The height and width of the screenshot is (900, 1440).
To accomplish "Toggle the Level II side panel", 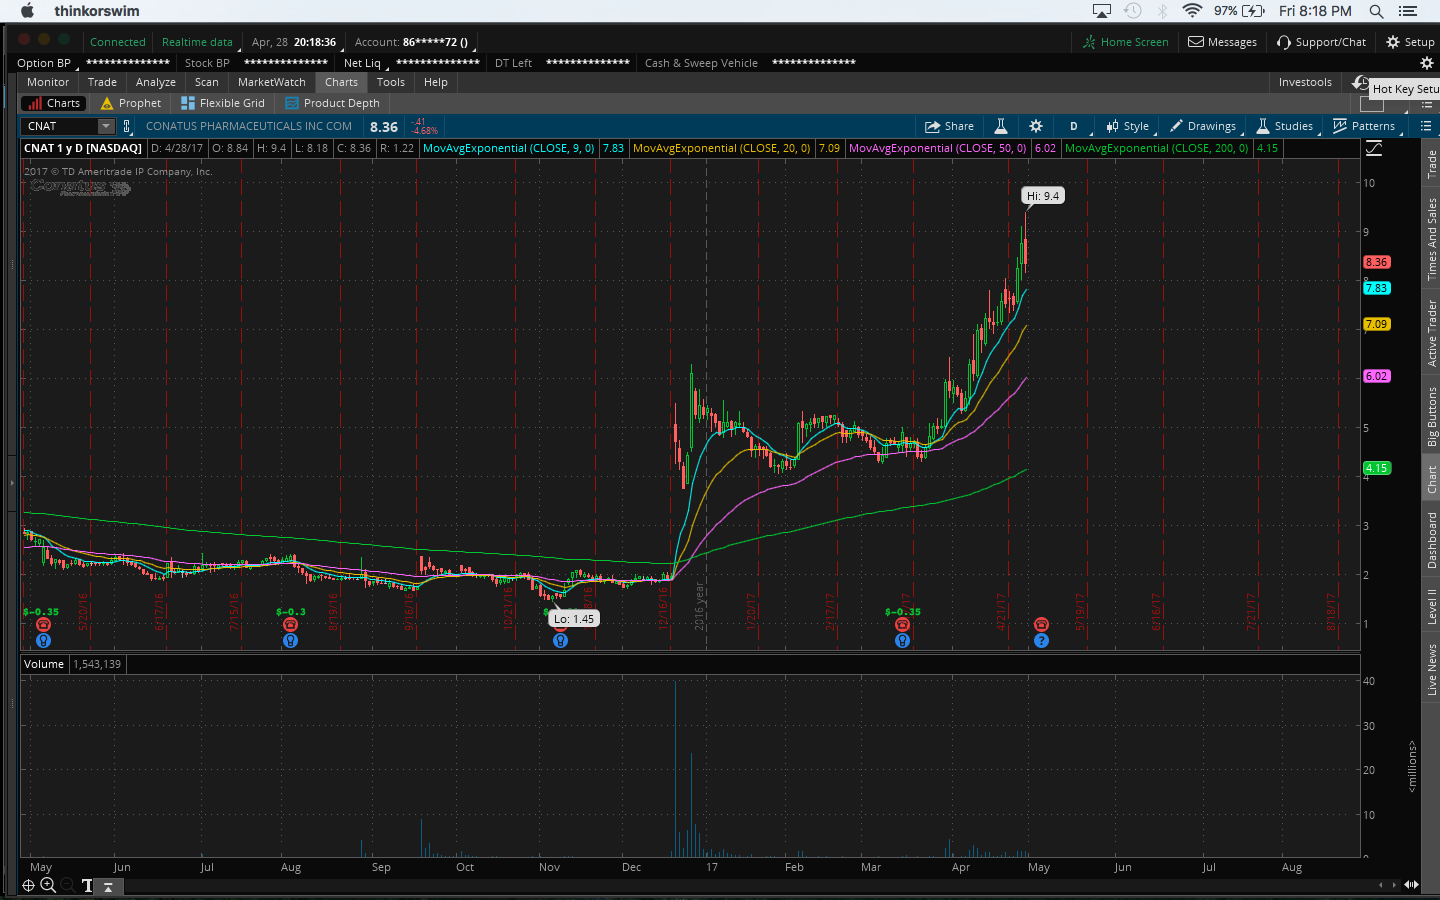I will pos(1431,606).
